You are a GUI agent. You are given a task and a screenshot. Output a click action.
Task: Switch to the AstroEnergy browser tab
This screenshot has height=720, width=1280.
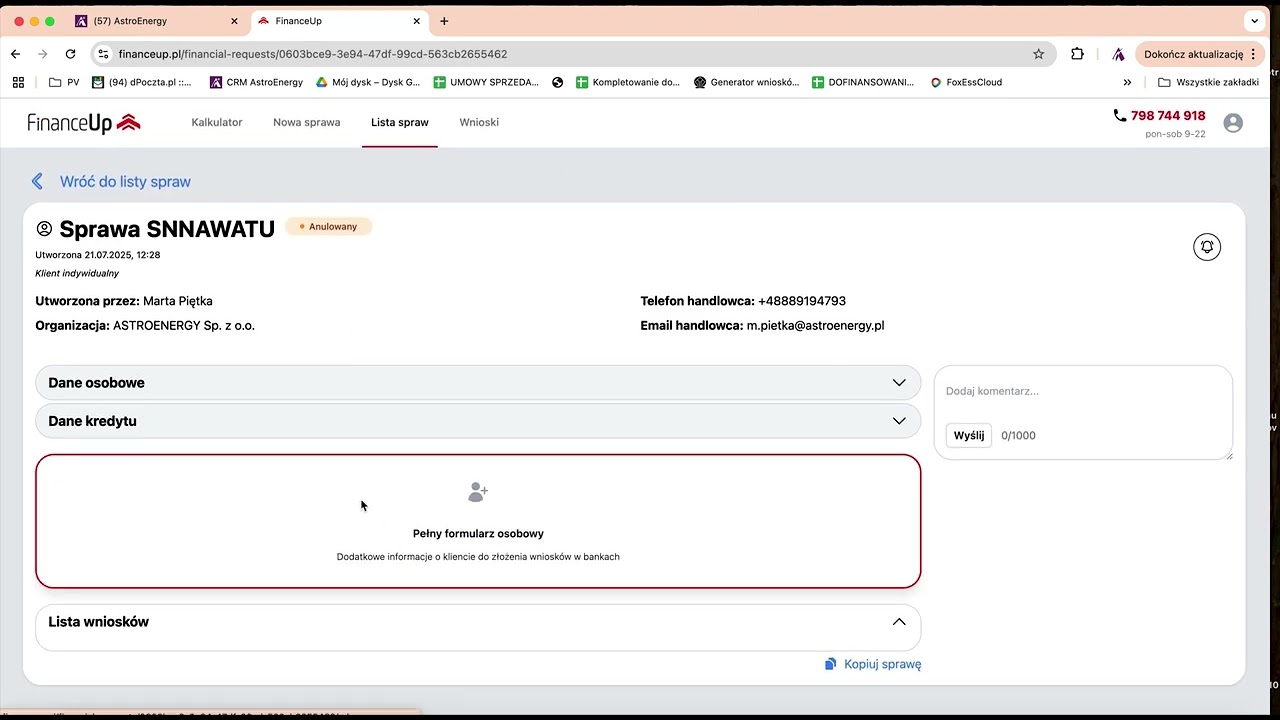point(158,21)
